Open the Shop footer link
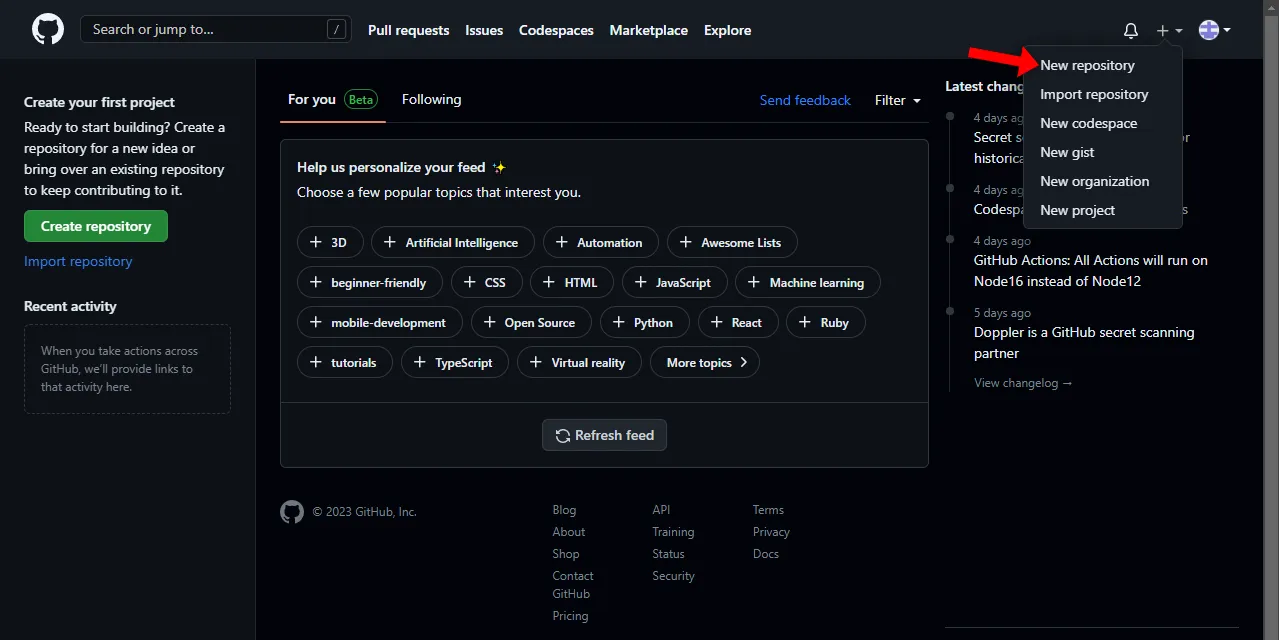This screenshot has width=1279, height=640. (566, 554)
